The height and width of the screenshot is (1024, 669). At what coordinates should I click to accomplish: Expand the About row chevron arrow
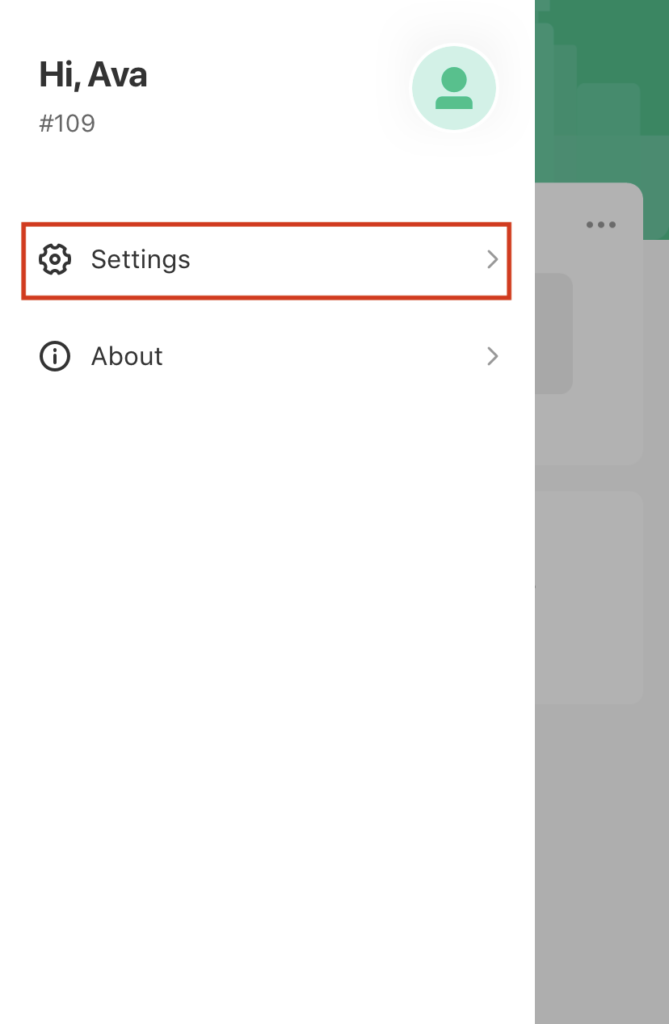(493, 356)
